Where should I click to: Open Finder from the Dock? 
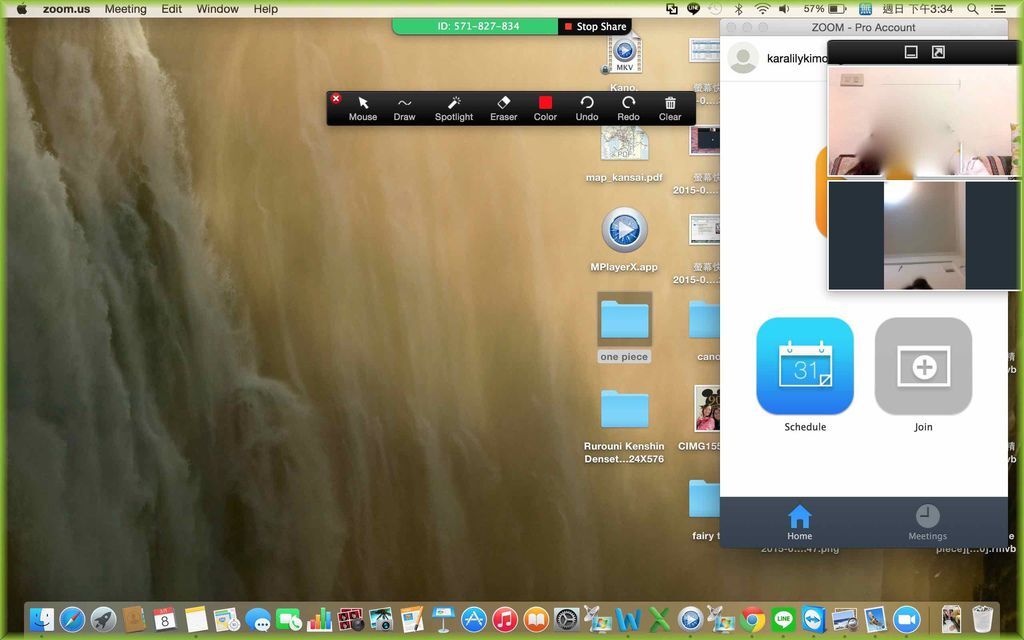(42, 618)
